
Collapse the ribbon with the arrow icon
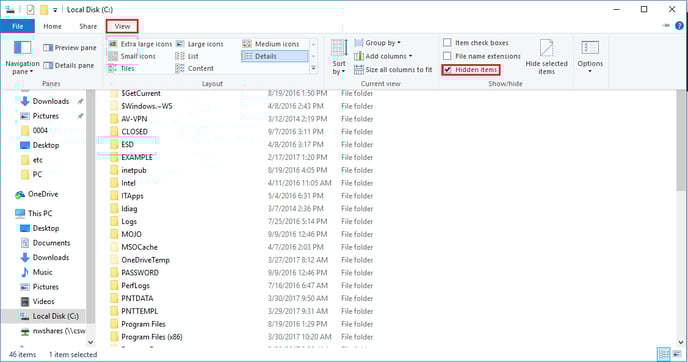[x=666, y=26]
